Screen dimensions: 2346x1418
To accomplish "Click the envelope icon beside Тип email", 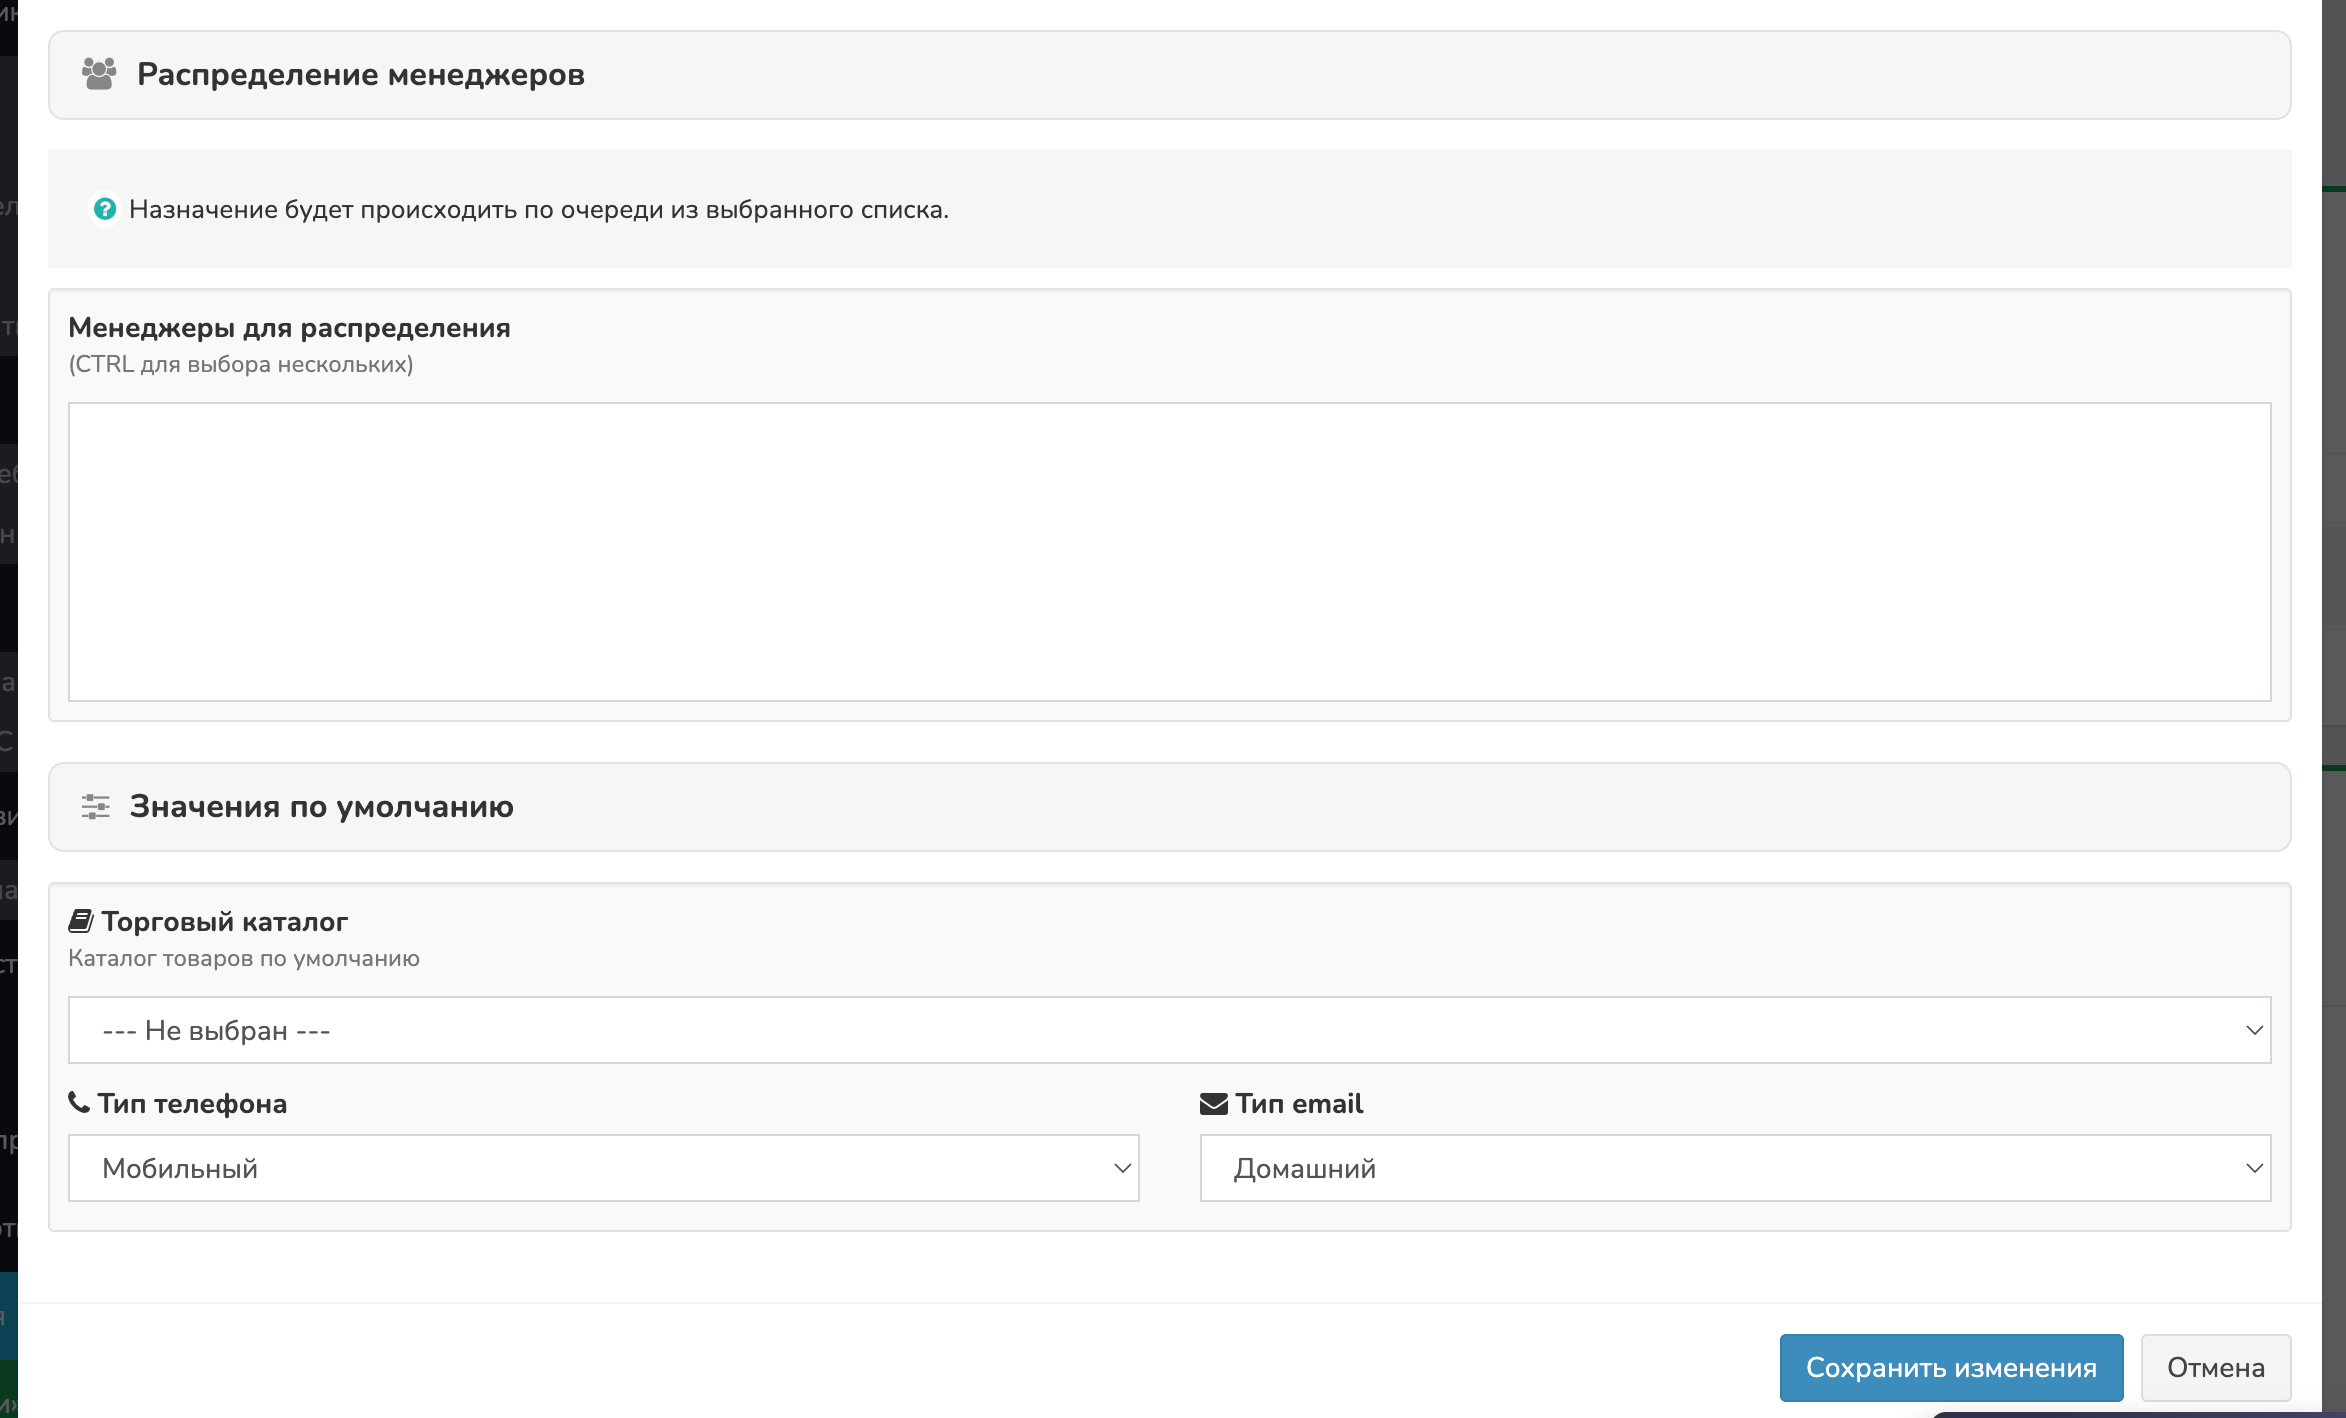I will click(x=1213, y=1103).
